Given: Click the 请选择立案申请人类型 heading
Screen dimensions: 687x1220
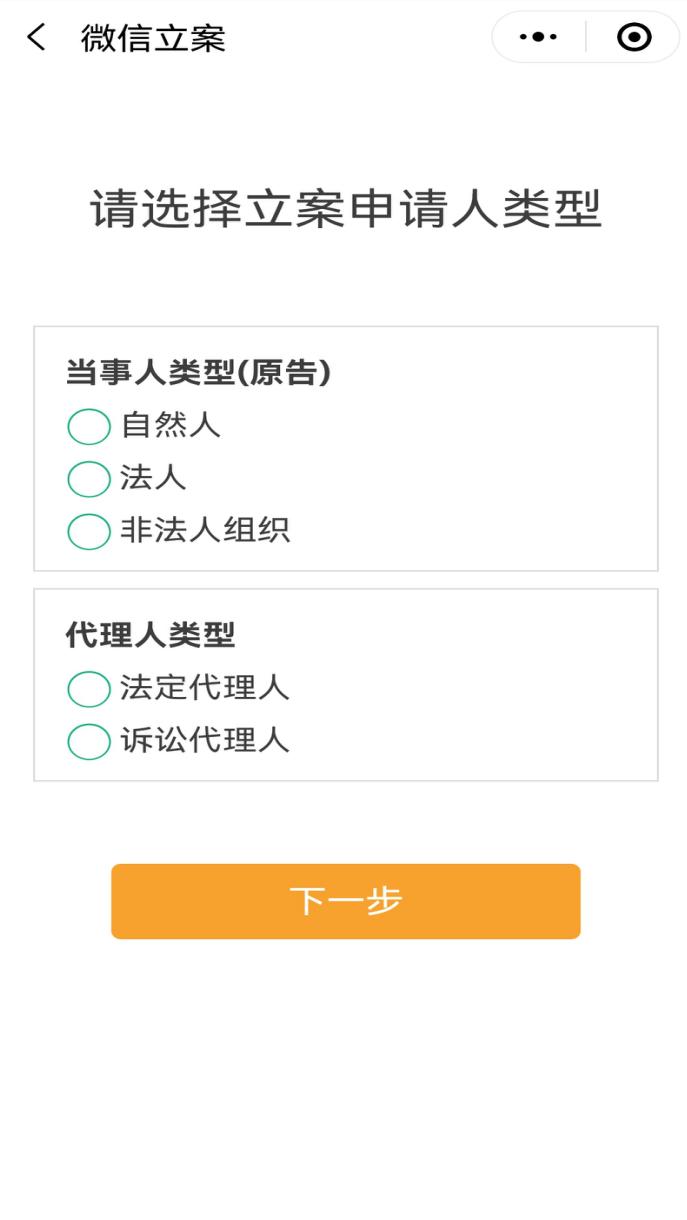Looking at the screenshot, I should (345, 210).
